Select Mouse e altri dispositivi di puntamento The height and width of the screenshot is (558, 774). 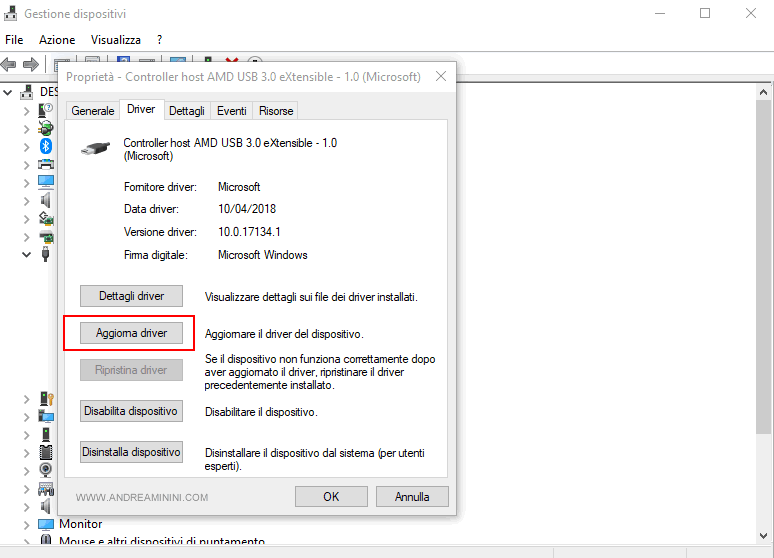162,540
